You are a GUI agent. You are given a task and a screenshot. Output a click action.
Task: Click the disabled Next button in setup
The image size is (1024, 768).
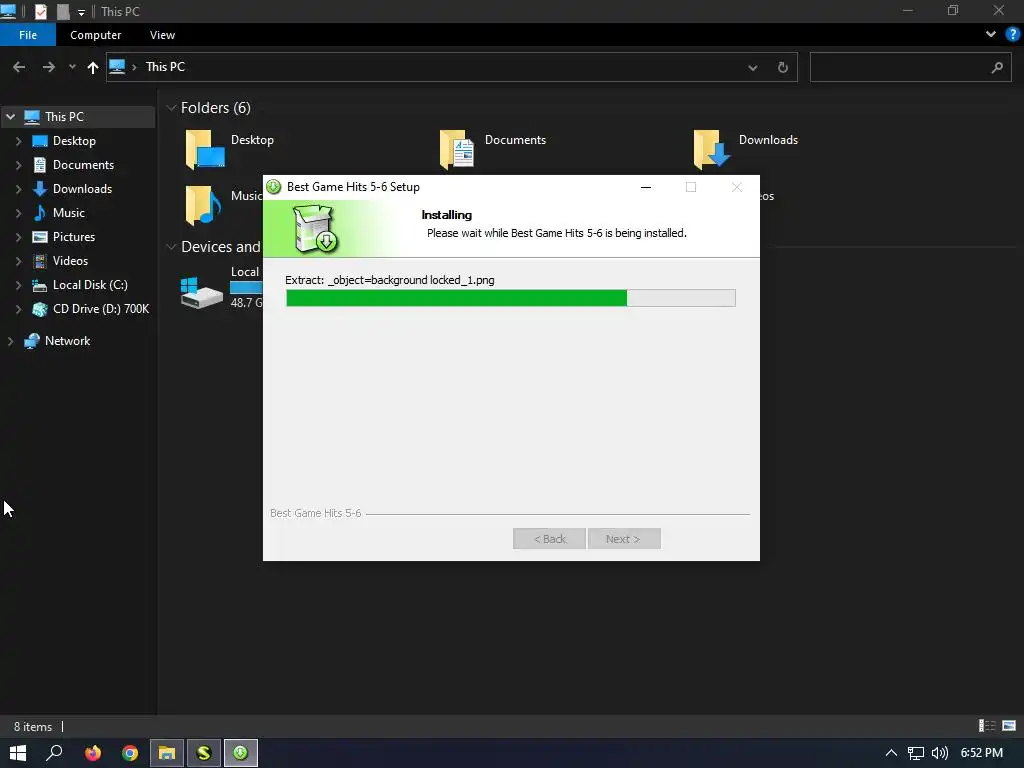[624, 539]
